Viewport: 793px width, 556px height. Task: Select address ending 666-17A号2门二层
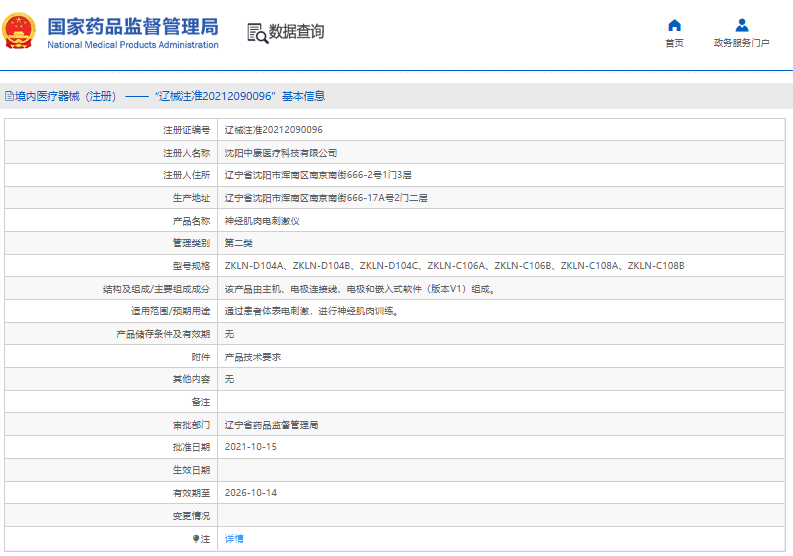click(326, 198)
